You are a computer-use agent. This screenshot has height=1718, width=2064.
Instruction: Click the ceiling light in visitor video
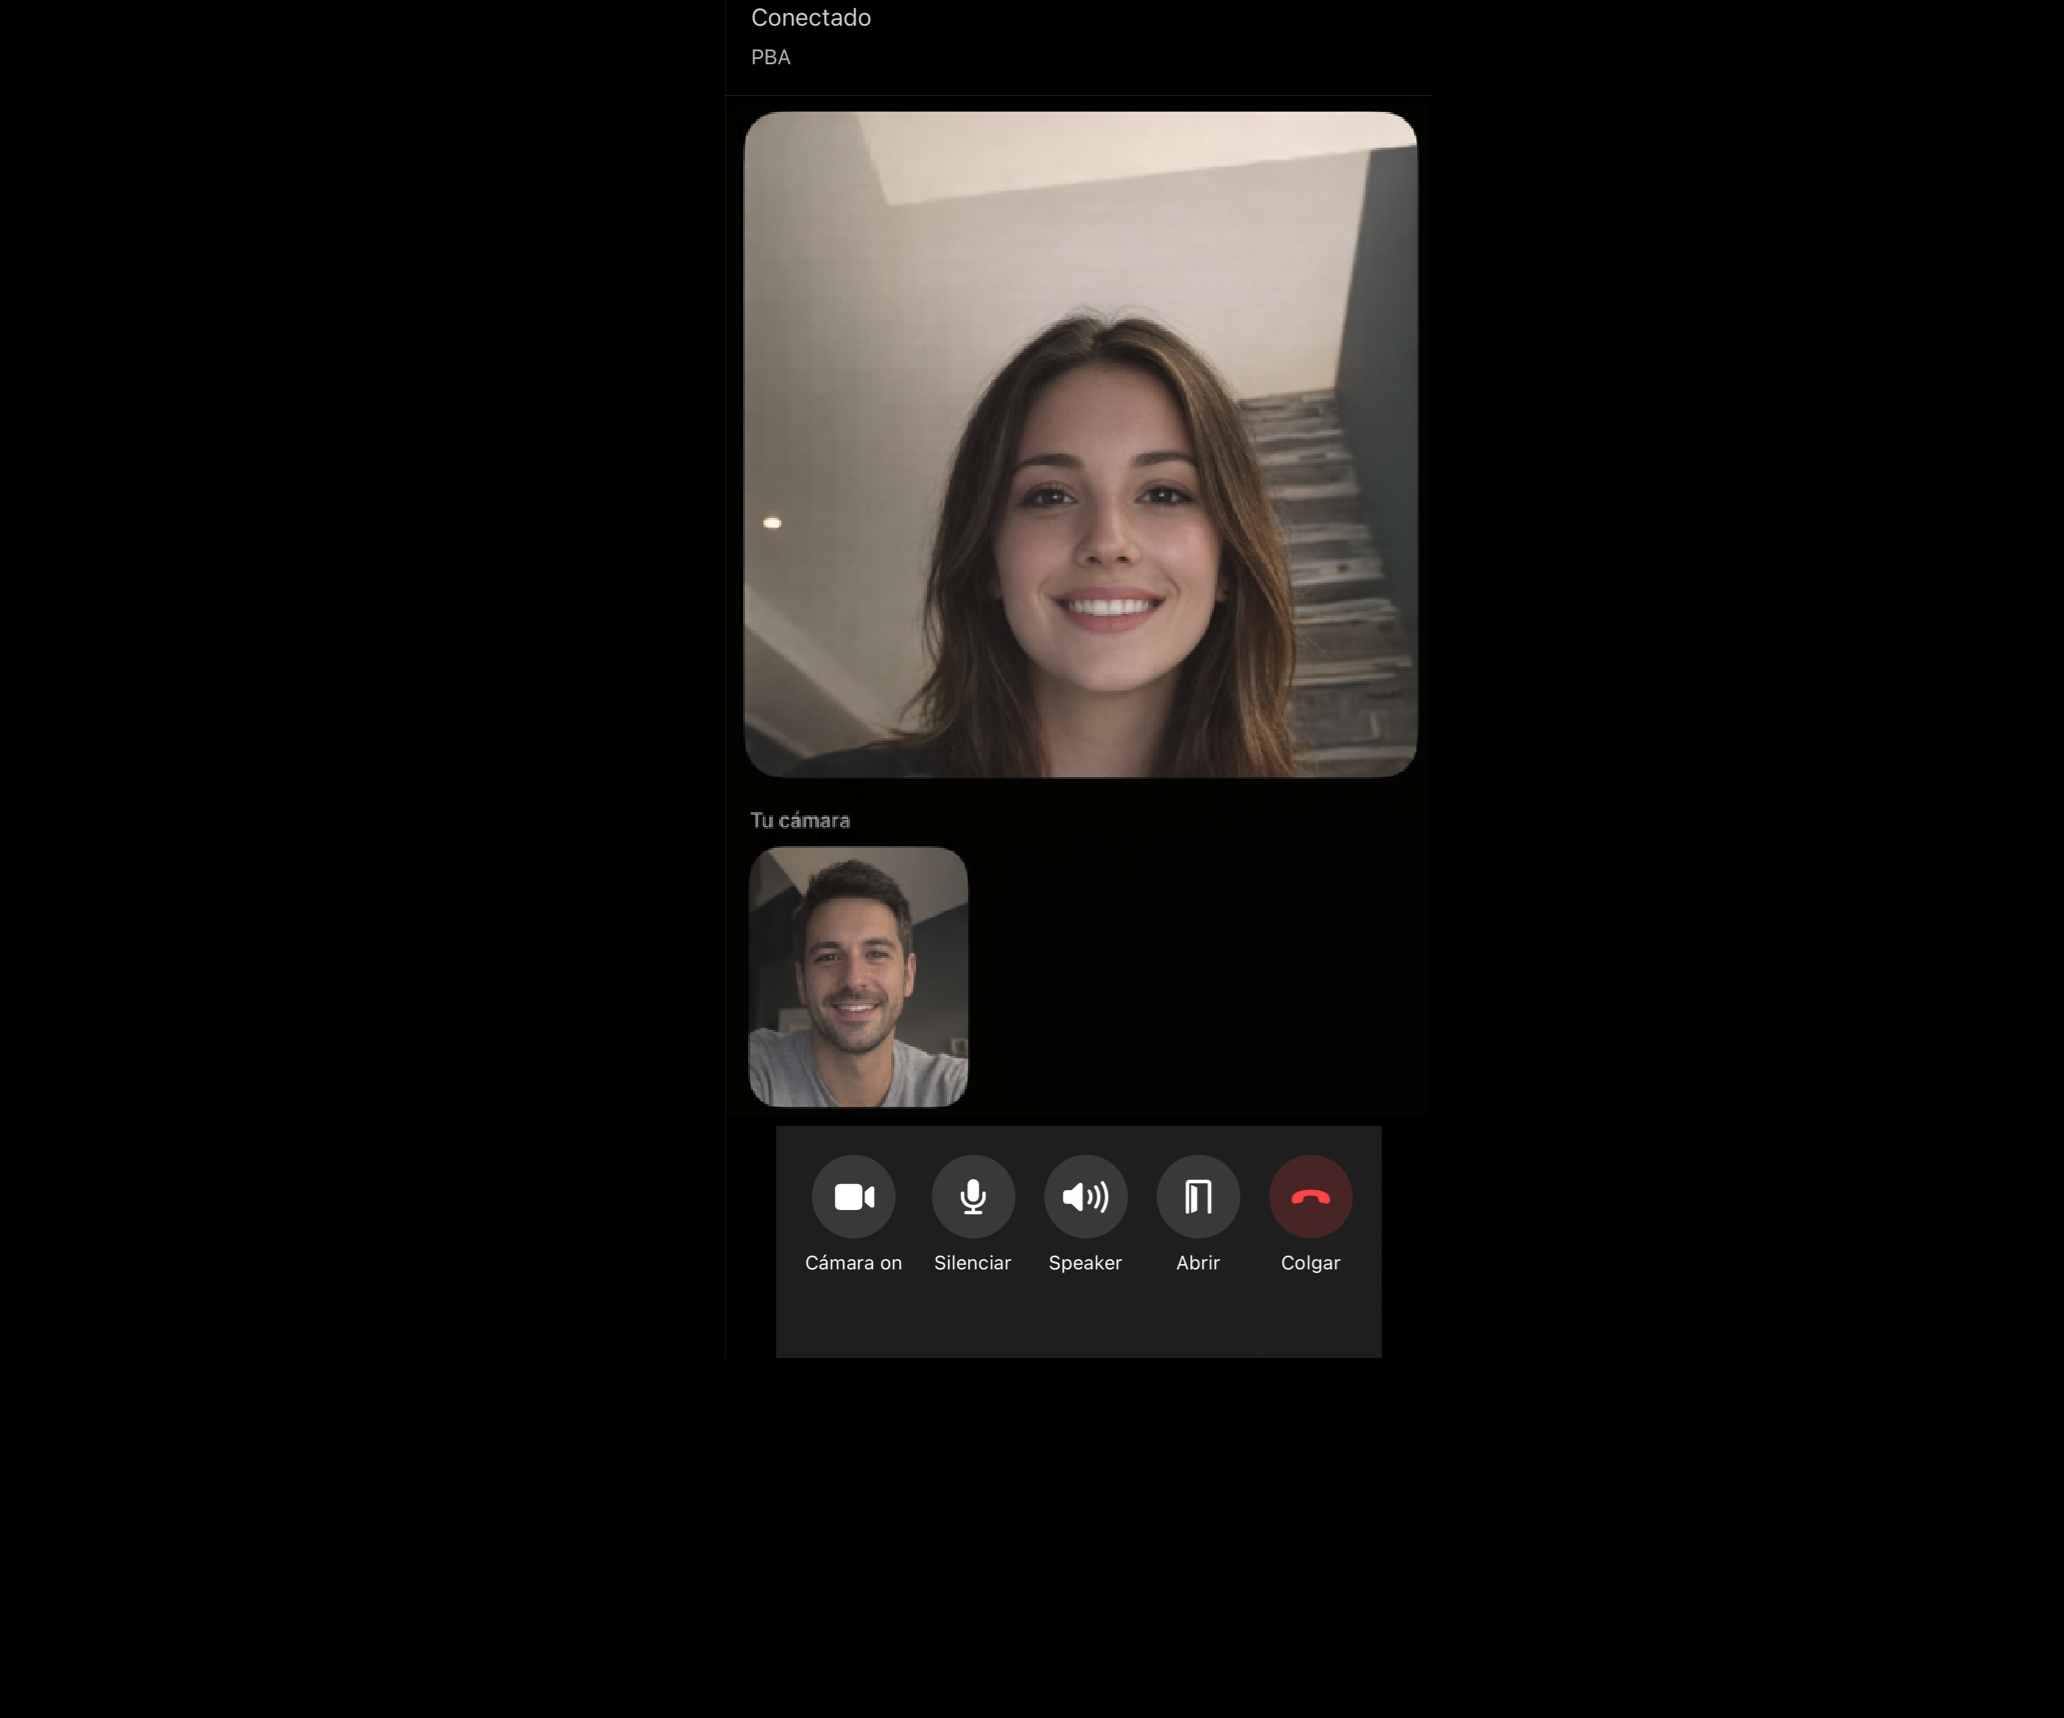(772, 522)
